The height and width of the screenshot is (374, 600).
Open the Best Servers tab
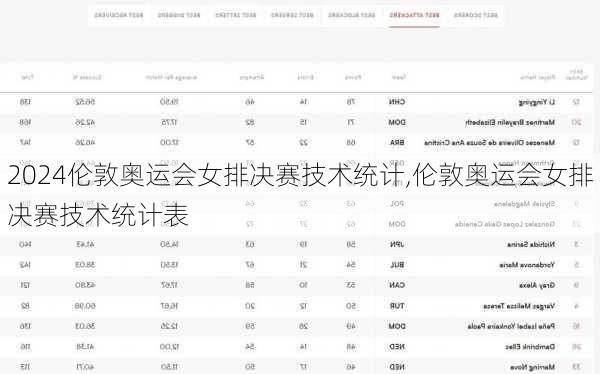pyautogui.click(x=292, y=15)
